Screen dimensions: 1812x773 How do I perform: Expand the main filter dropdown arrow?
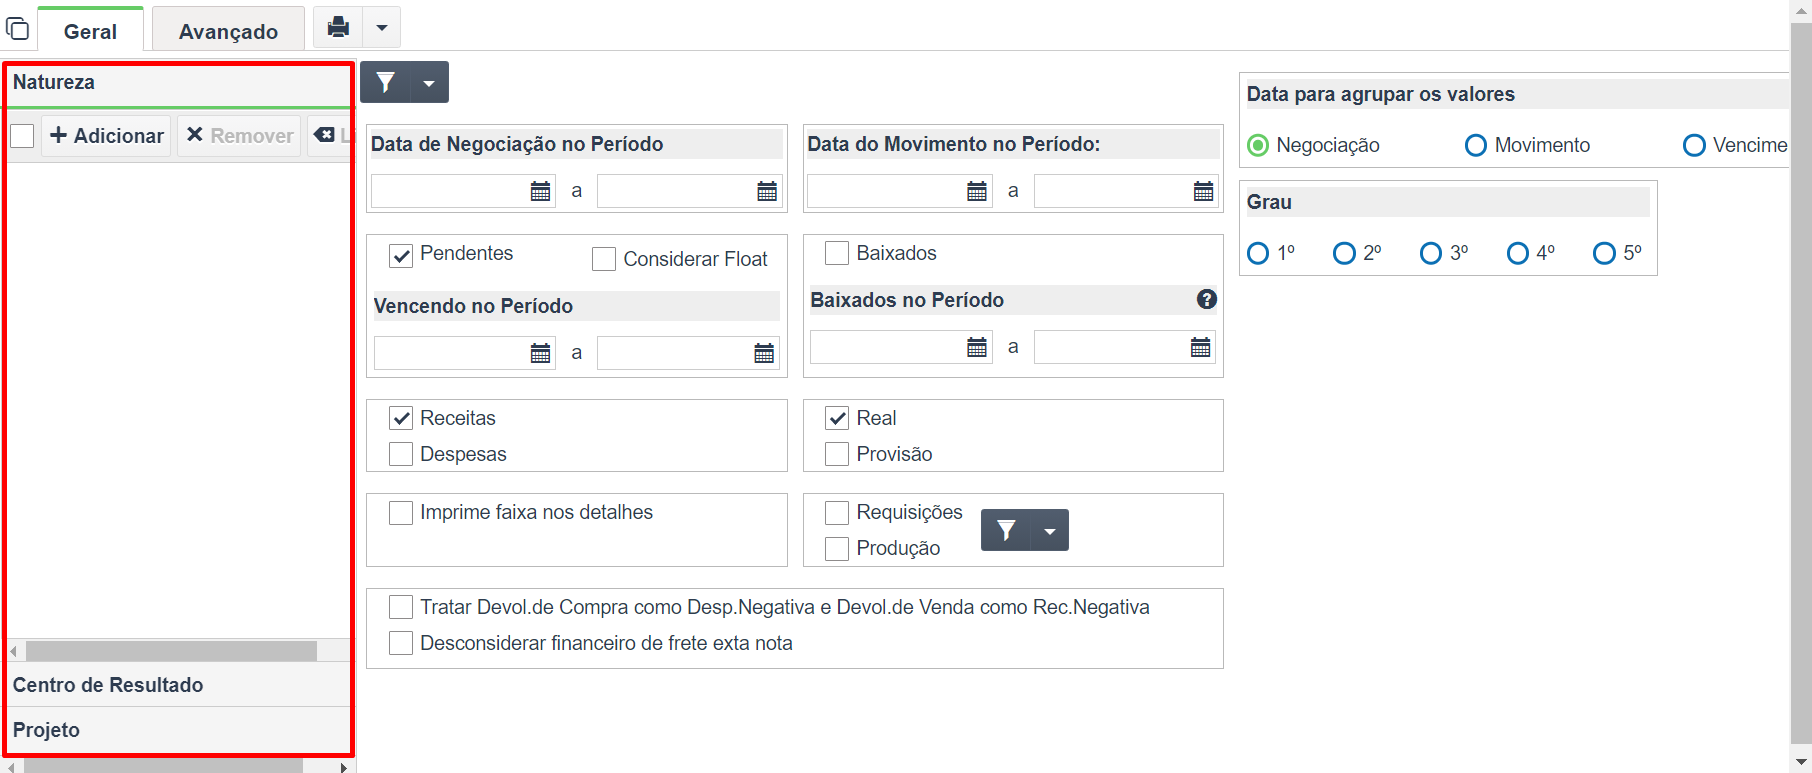[429, 82]
